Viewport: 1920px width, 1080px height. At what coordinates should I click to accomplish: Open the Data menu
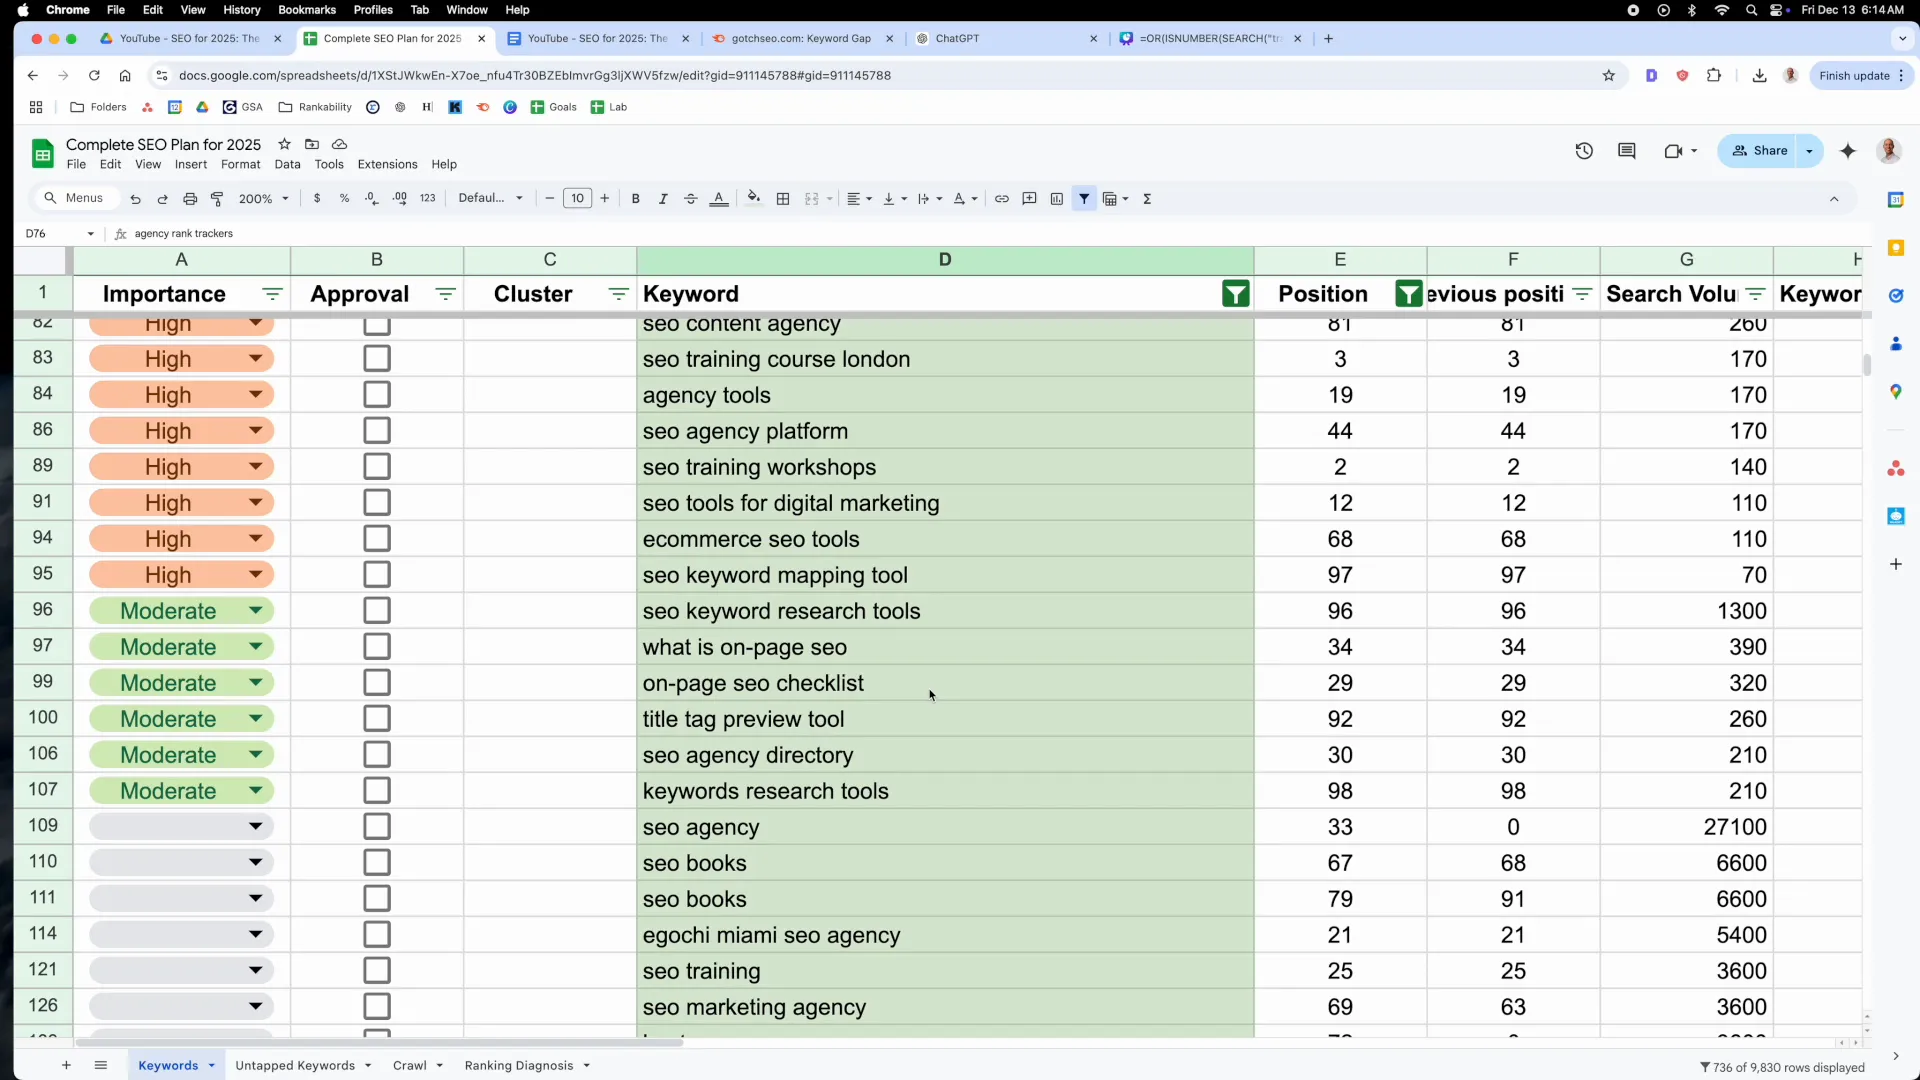[287, 165]
